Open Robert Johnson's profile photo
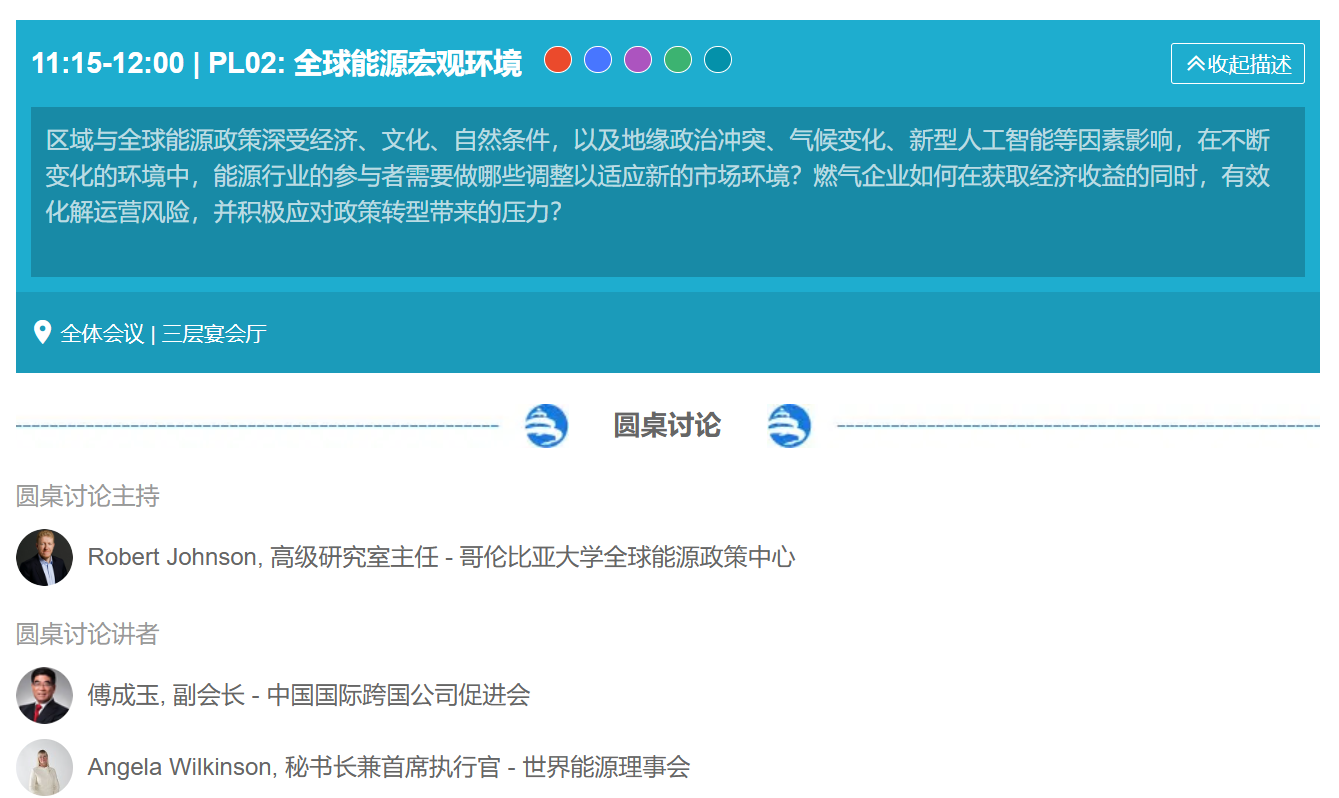This screenshot has width=1339, height=798. coord(44,557)
